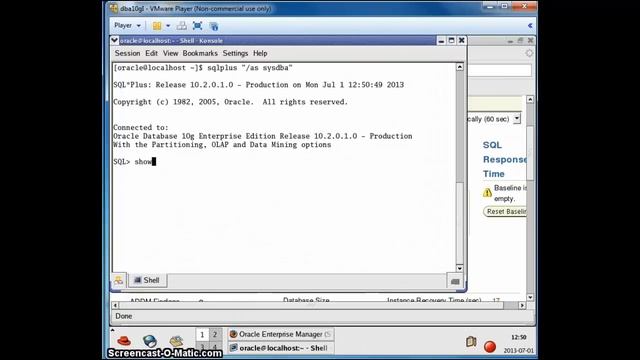Click the Konsole terminal scroll down arrow
Image resolution: width=640 pixels, height=360 pixels.
(x=460, y=268)
